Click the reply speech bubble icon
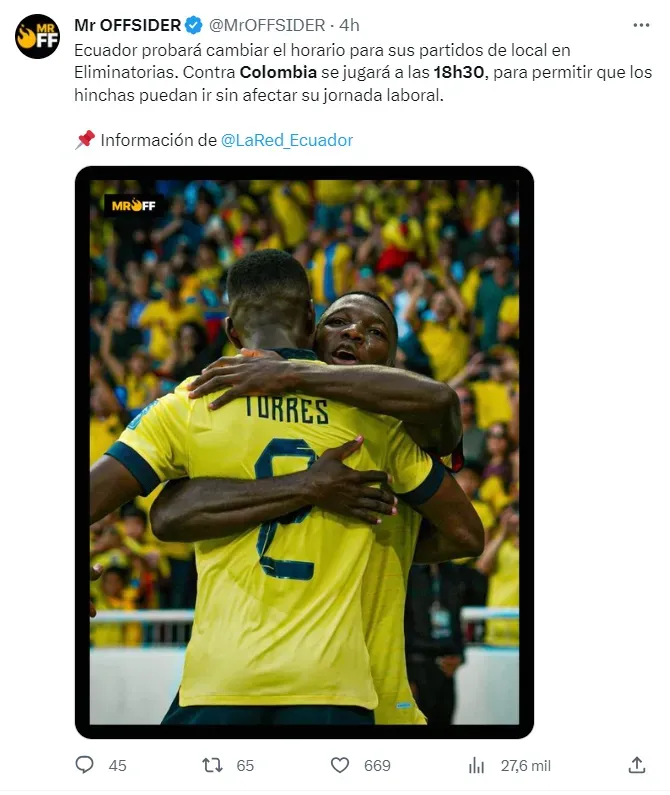The height and width of the screenshot is (795, 670). tap(84, 765)
